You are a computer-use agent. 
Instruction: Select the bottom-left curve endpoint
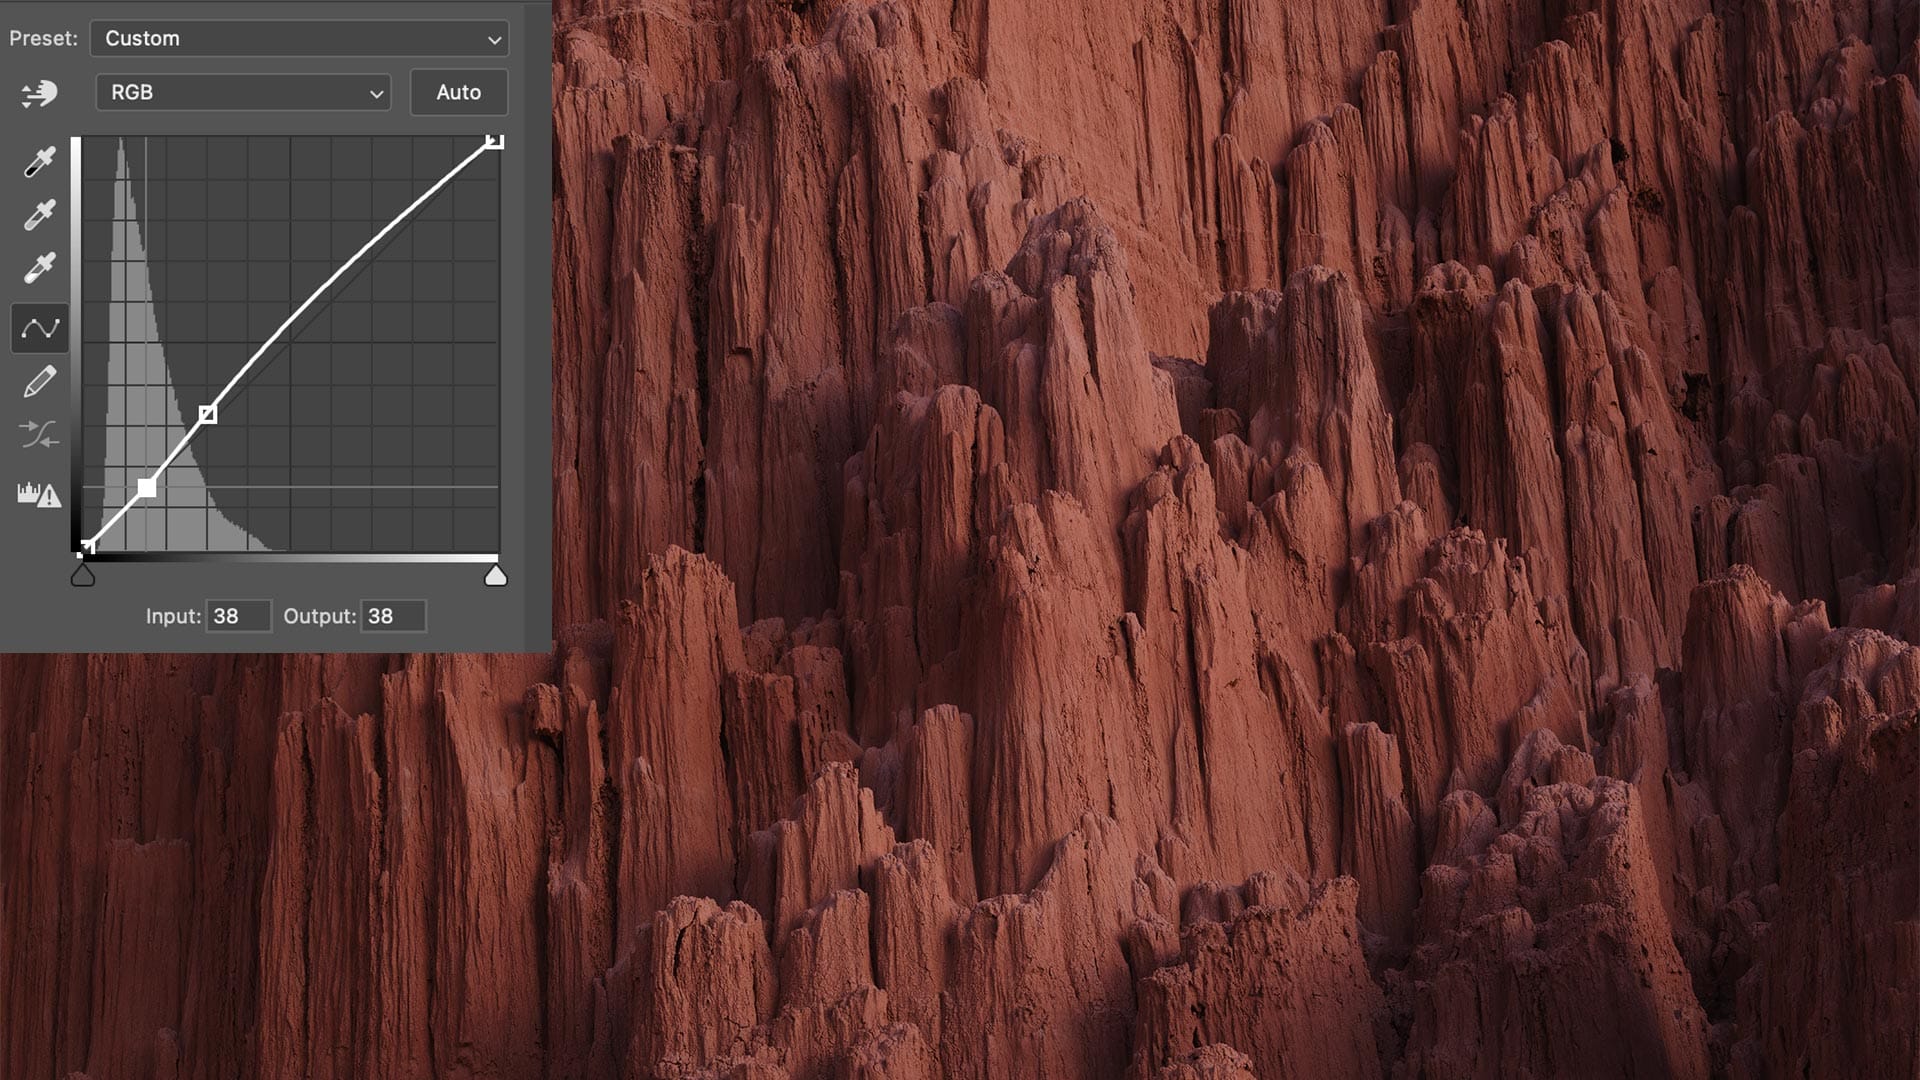[x=87, y=547]
